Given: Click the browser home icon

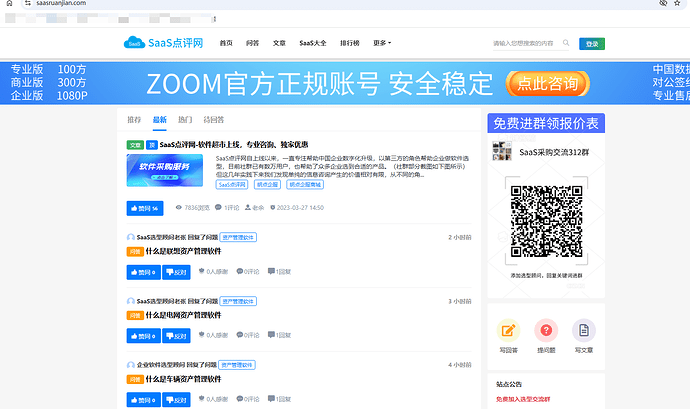Looking at the screenshot, I should (x=9, y=3).
